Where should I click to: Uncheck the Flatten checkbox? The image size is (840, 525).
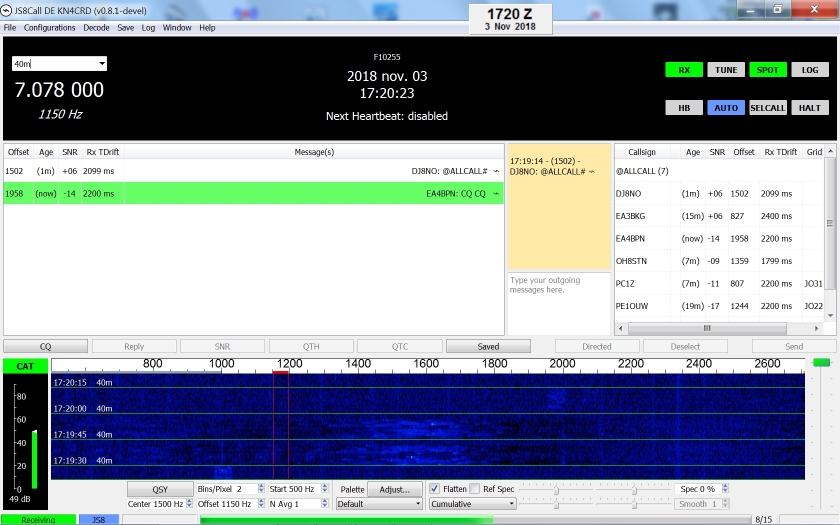tap(435, 489)
